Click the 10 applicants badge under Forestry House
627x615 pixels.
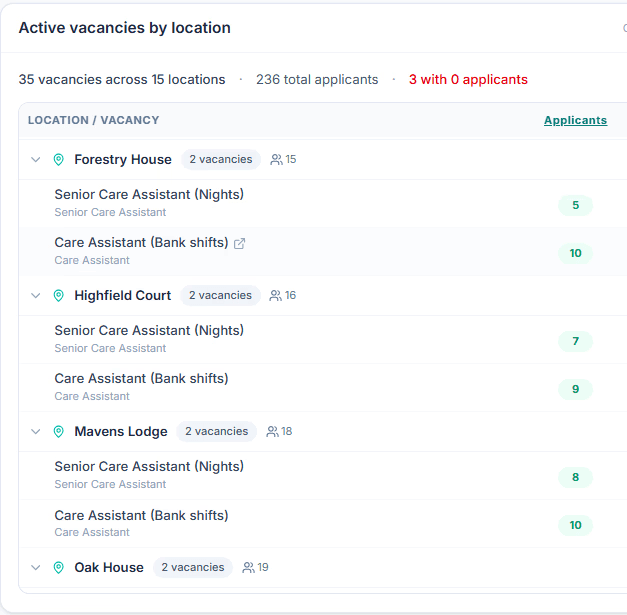(x=575, y=254)
